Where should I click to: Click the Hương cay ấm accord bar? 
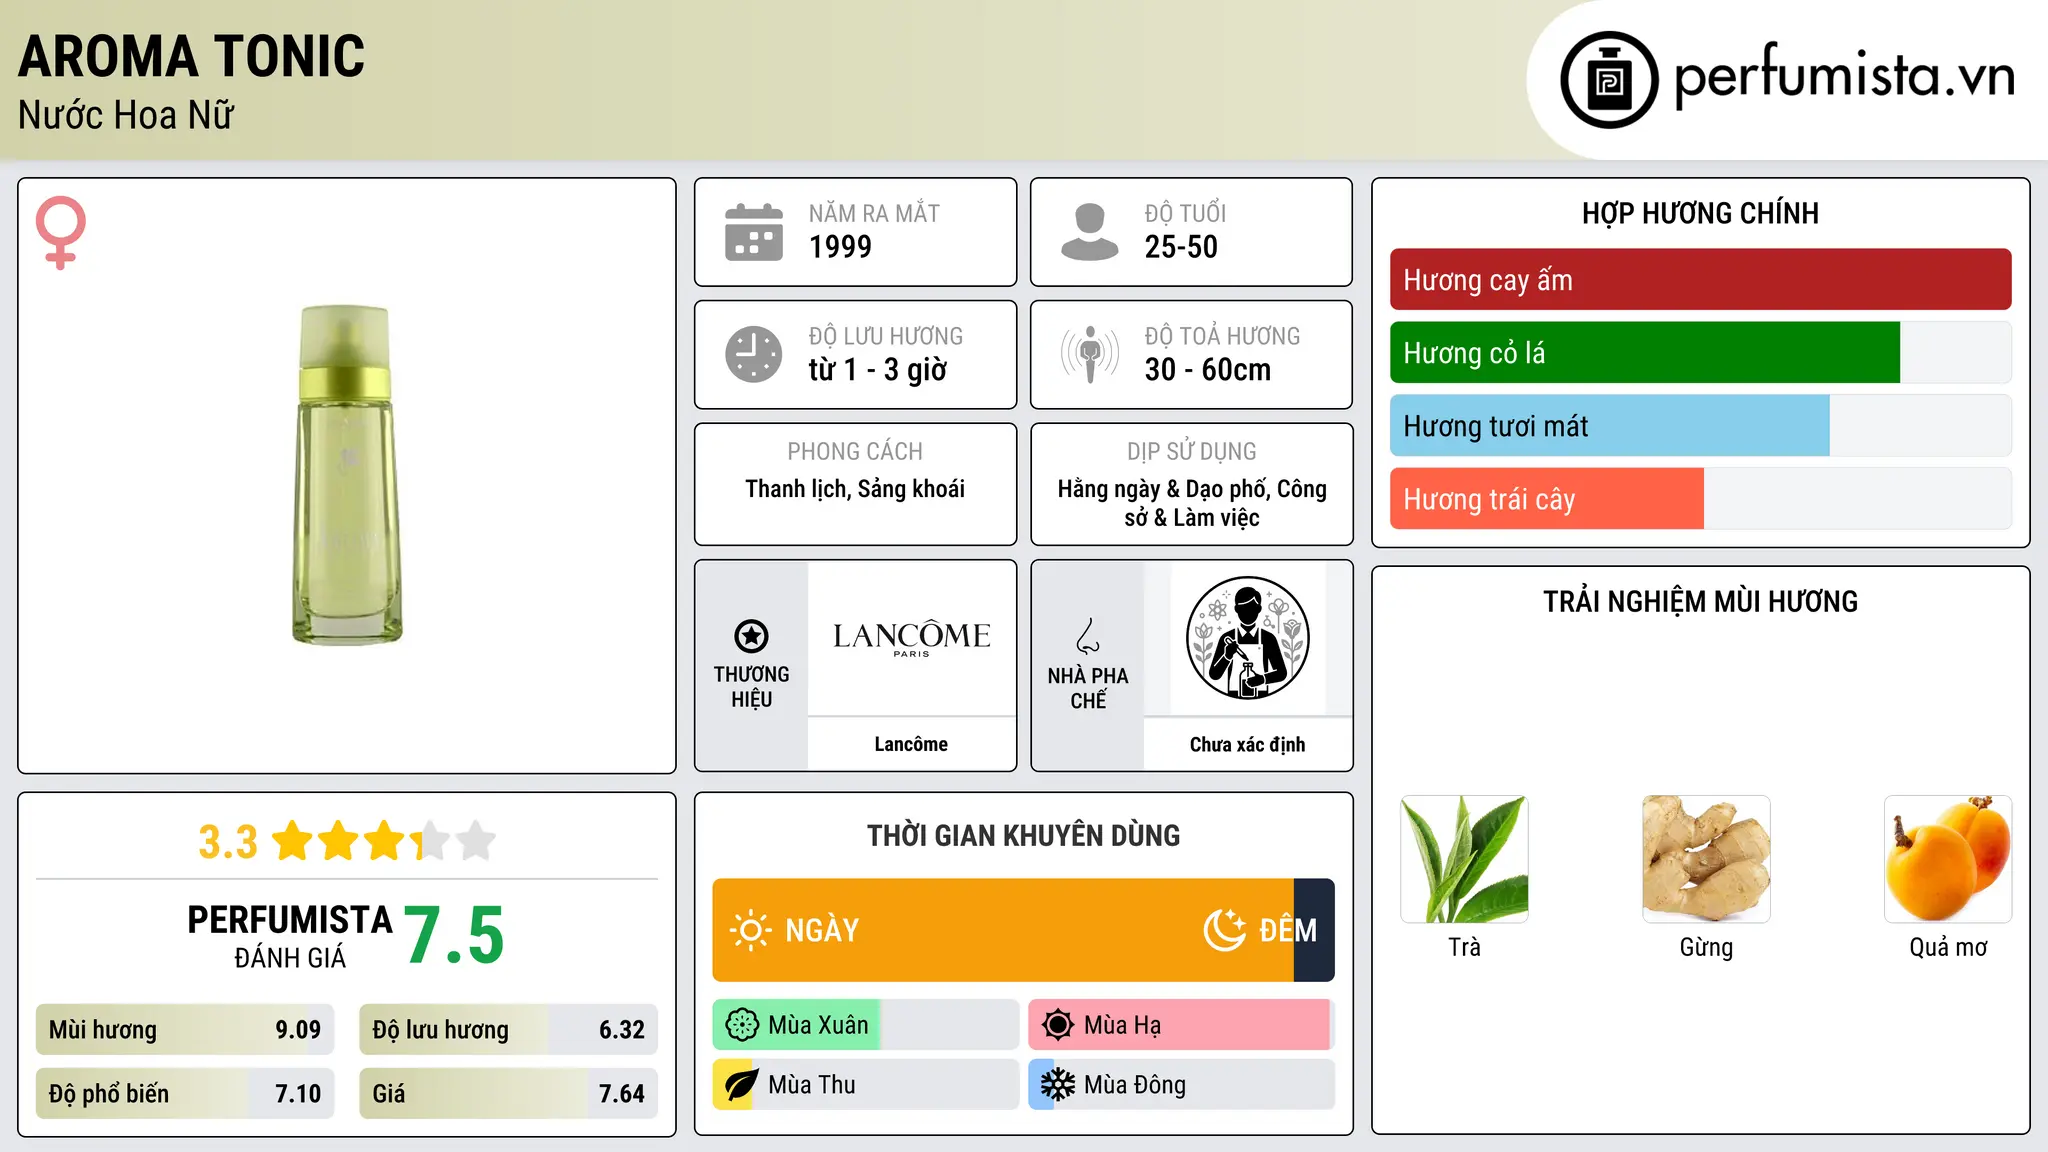click(x=1700, y=280)
